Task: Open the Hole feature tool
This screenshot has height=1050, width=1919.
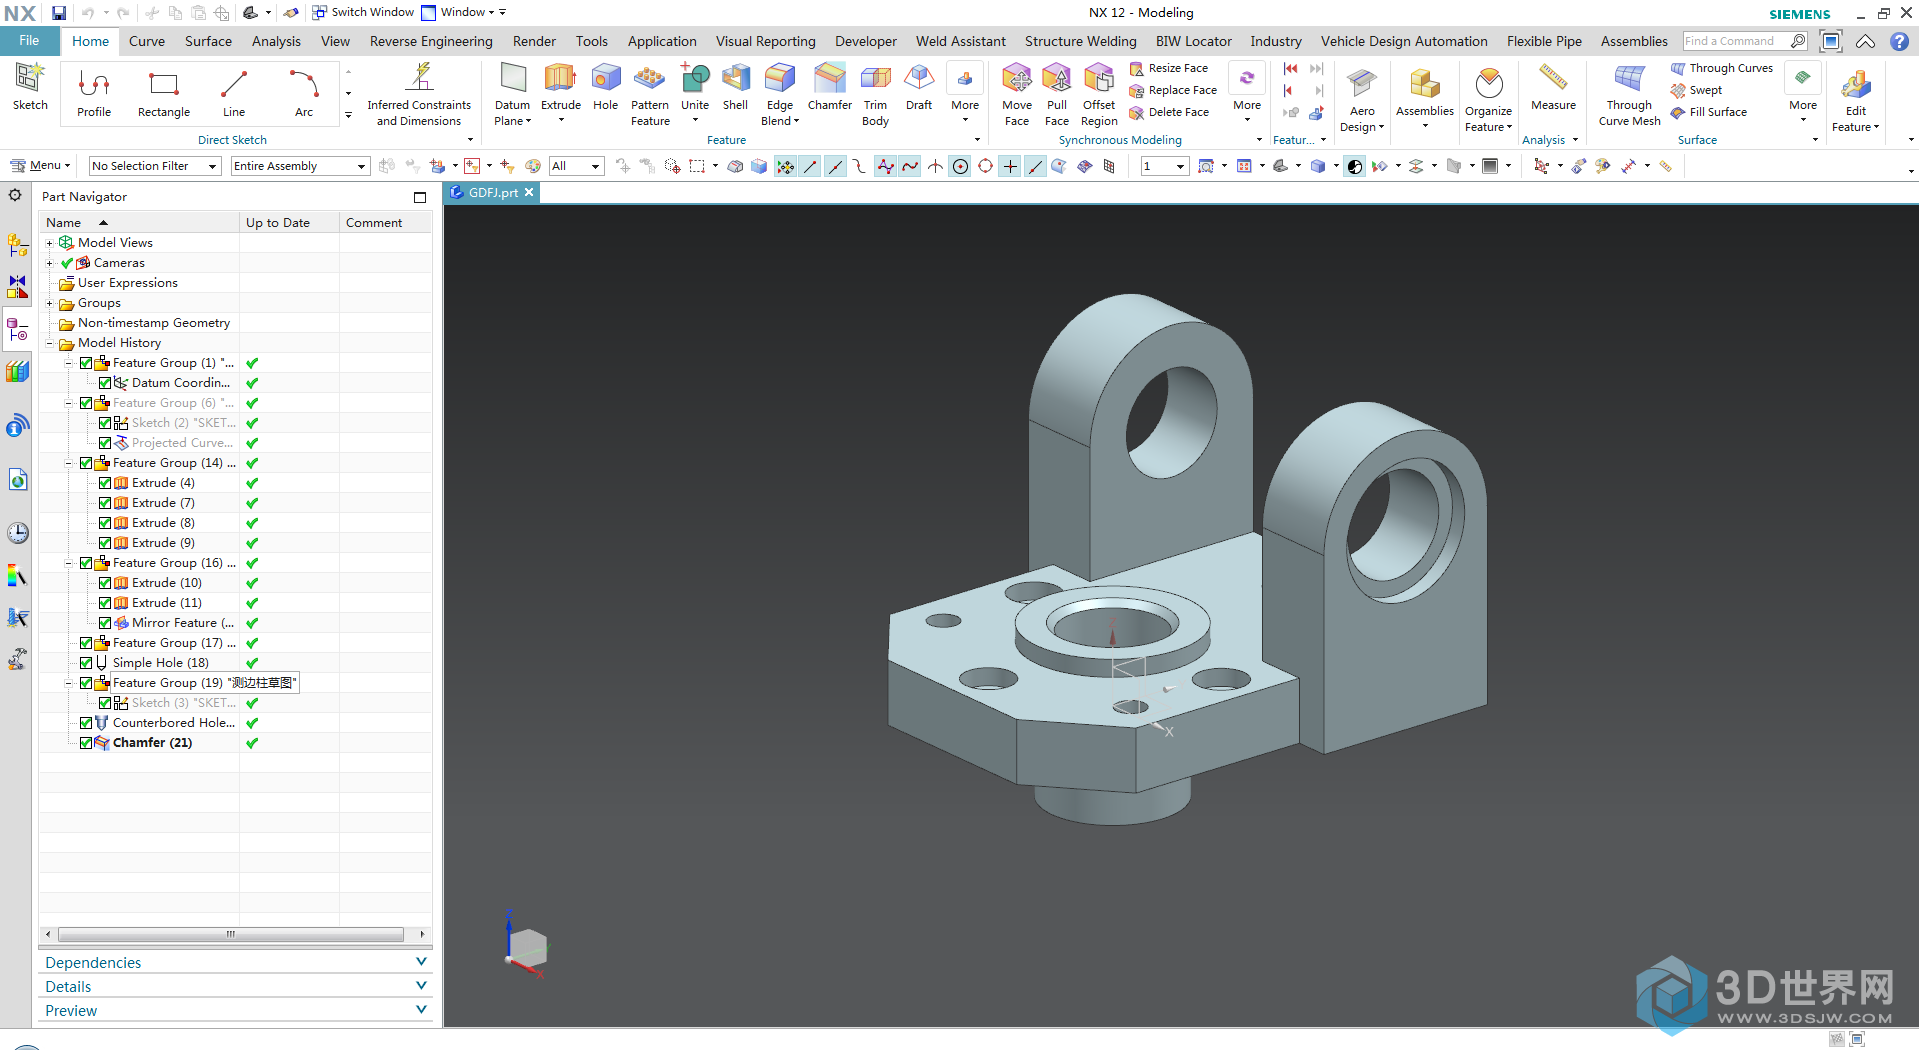Action: (605, 87)
